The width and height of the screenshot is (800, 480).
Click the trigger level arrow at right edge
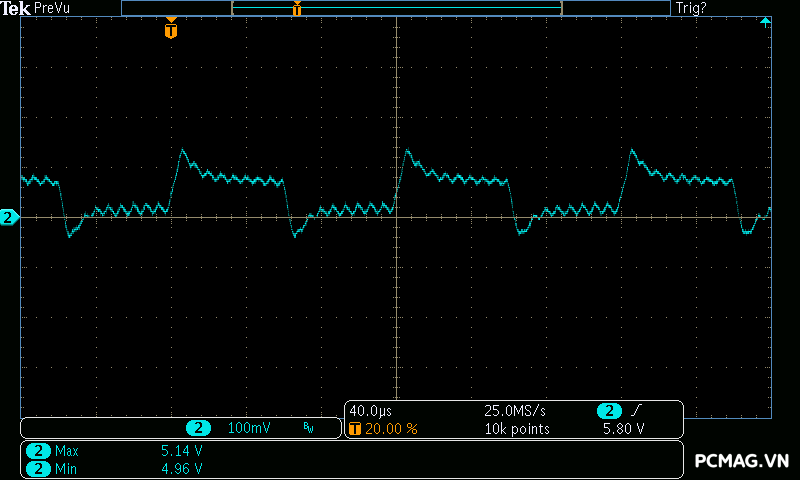765,21
